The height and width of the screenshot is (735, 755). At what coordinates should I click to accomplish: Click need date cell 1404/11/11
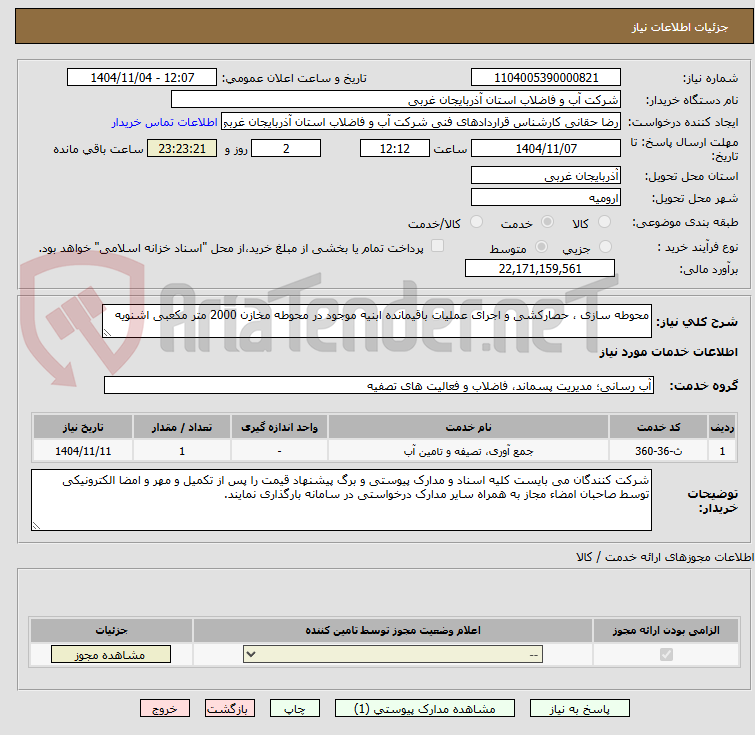[x=83, y=451]
